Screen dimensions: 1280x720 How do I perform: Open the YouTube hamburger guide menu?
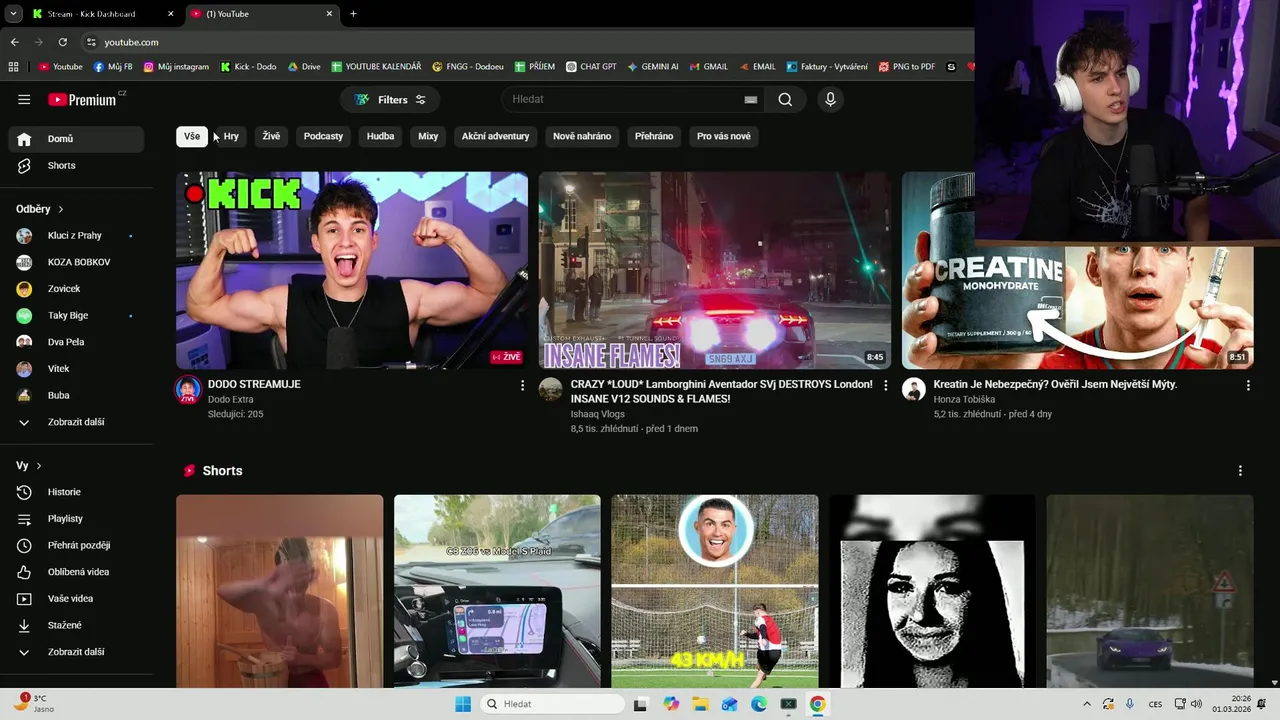(x=24, y=99)
